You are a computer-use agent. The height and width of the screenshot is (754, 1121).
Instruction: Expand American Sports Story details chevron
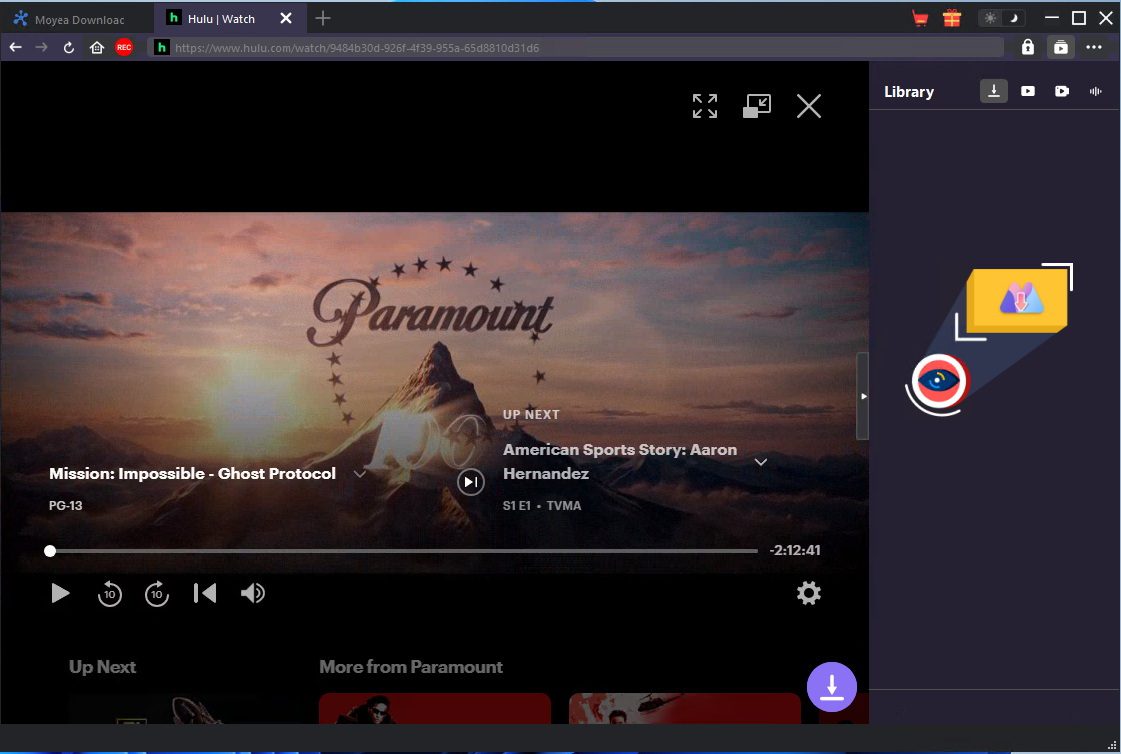(x=761, y=462)
